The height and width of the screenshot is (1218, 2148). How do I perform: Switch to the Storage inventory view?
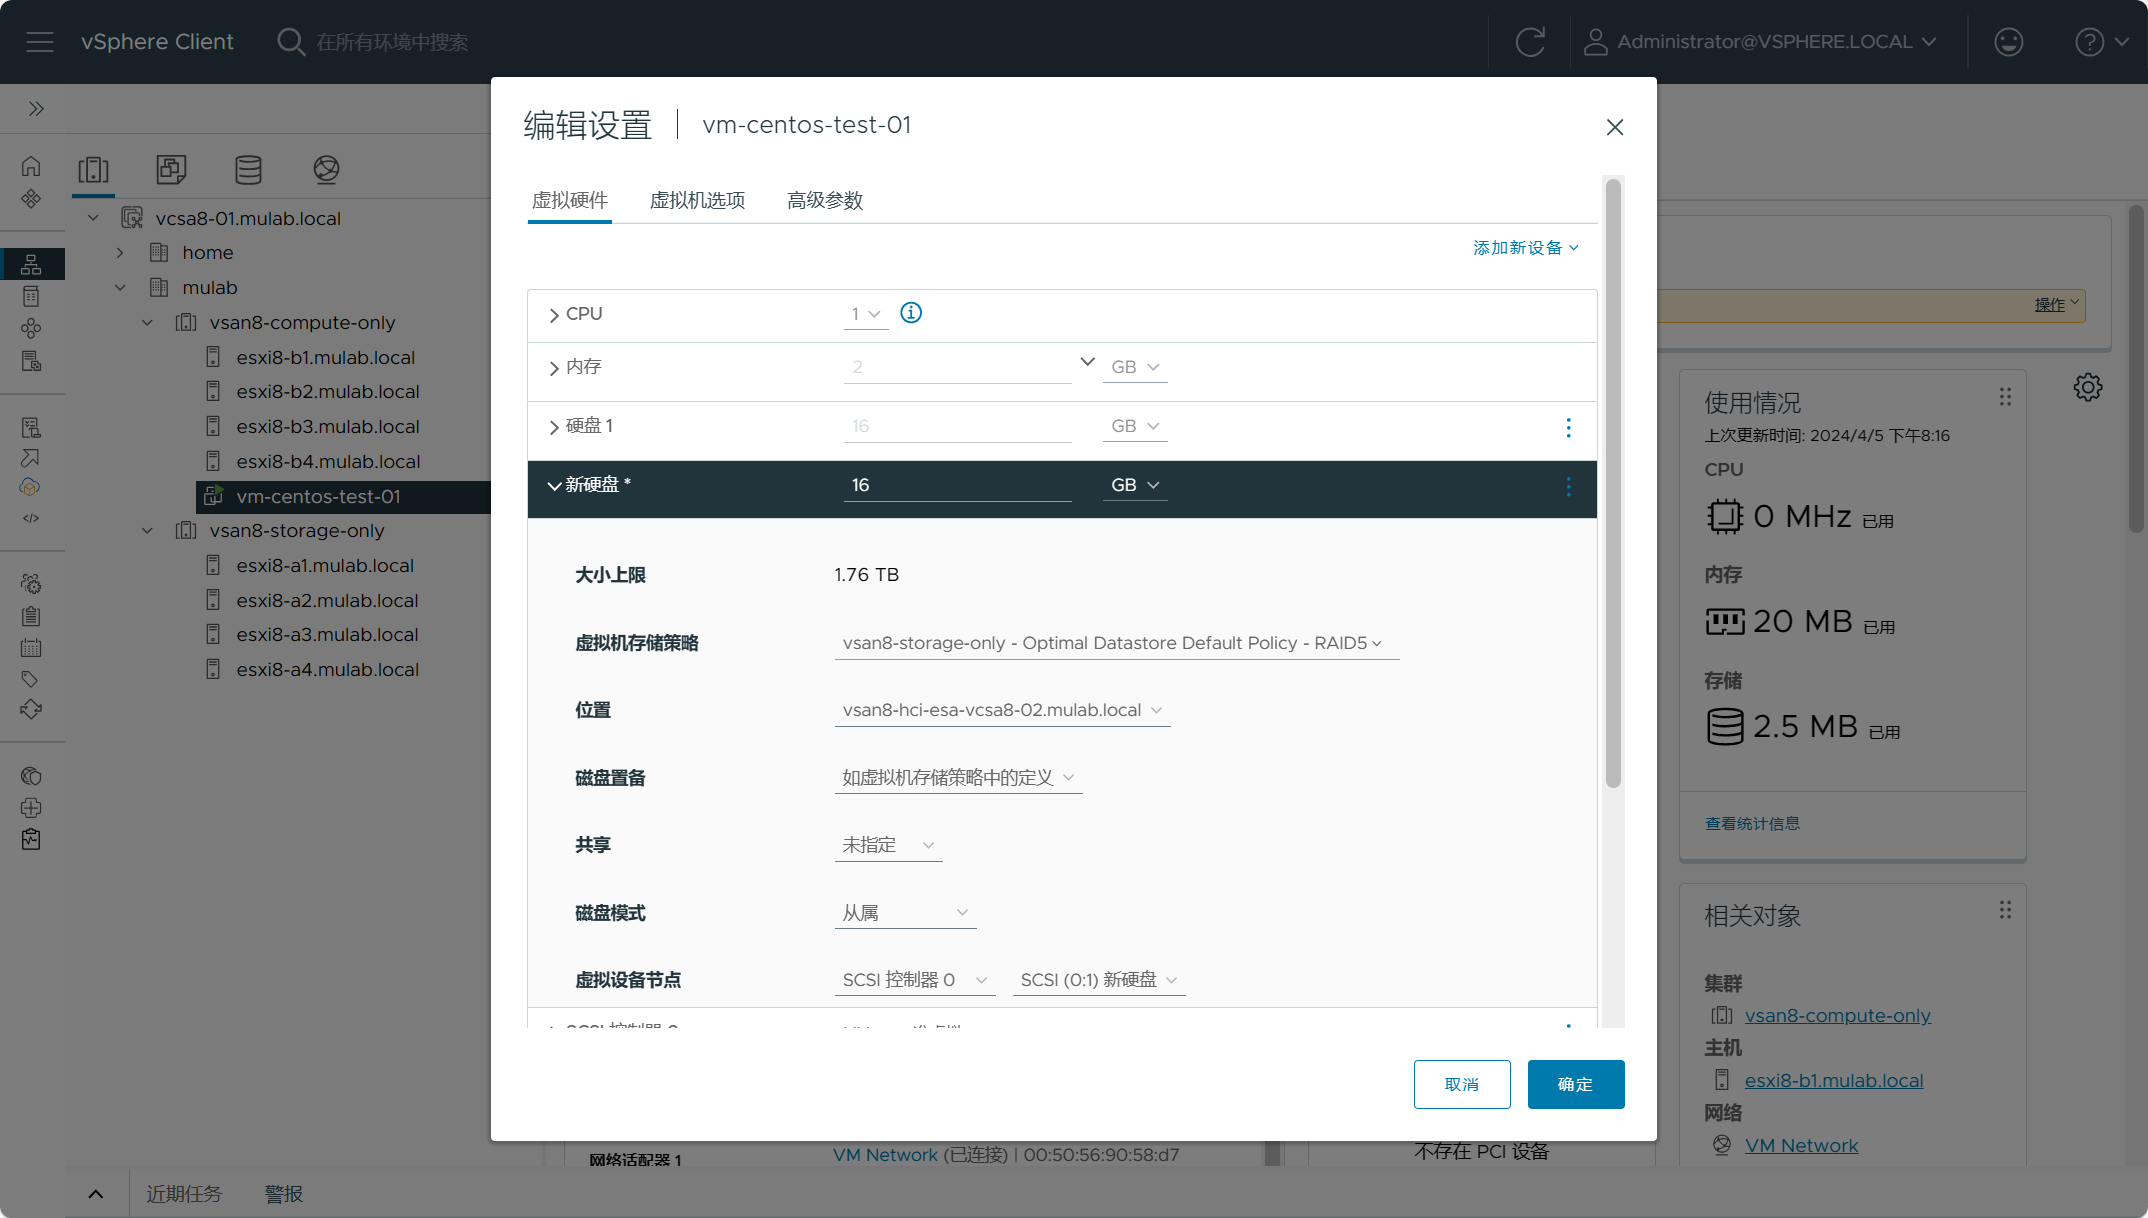[x=248, y=170]
